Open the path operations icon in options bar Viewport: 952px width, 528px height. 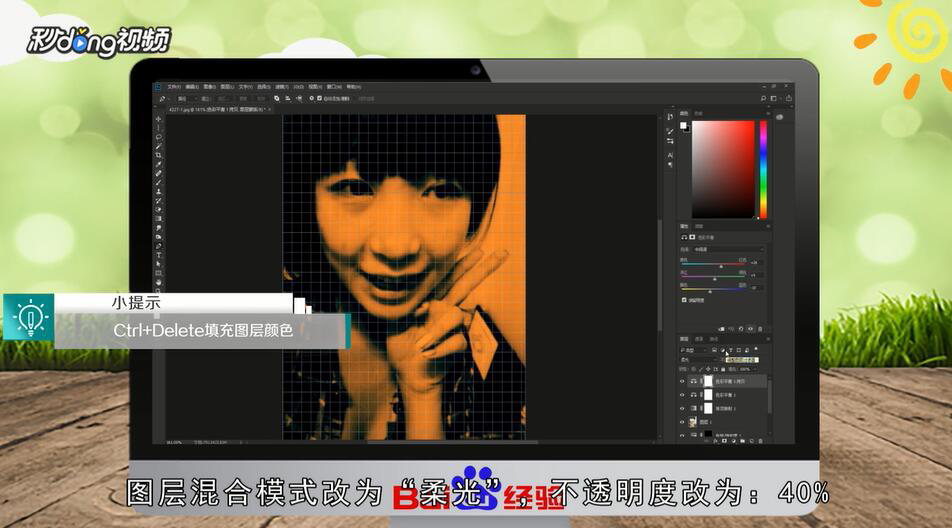[x=276, y=98]
